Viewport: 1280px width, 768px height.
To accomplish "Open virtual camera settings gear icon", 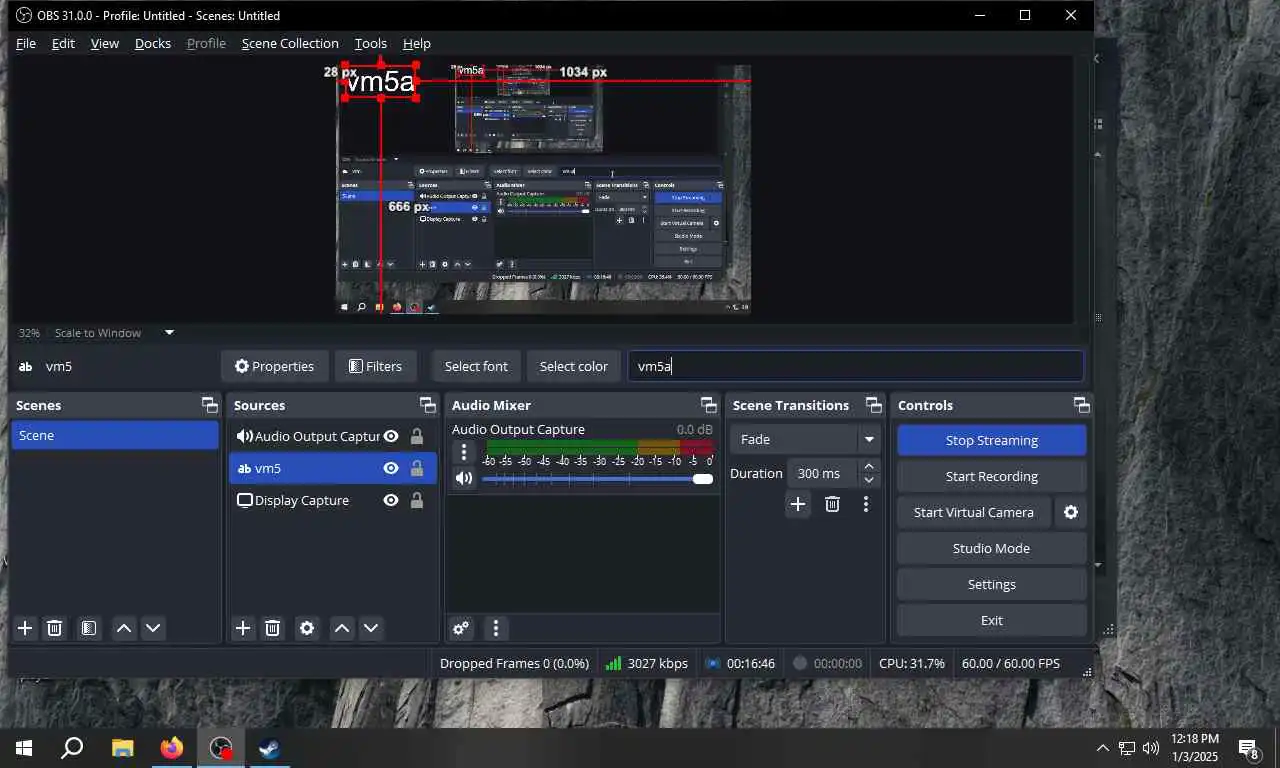I will pyautogui.click(x=1071, y=512).
